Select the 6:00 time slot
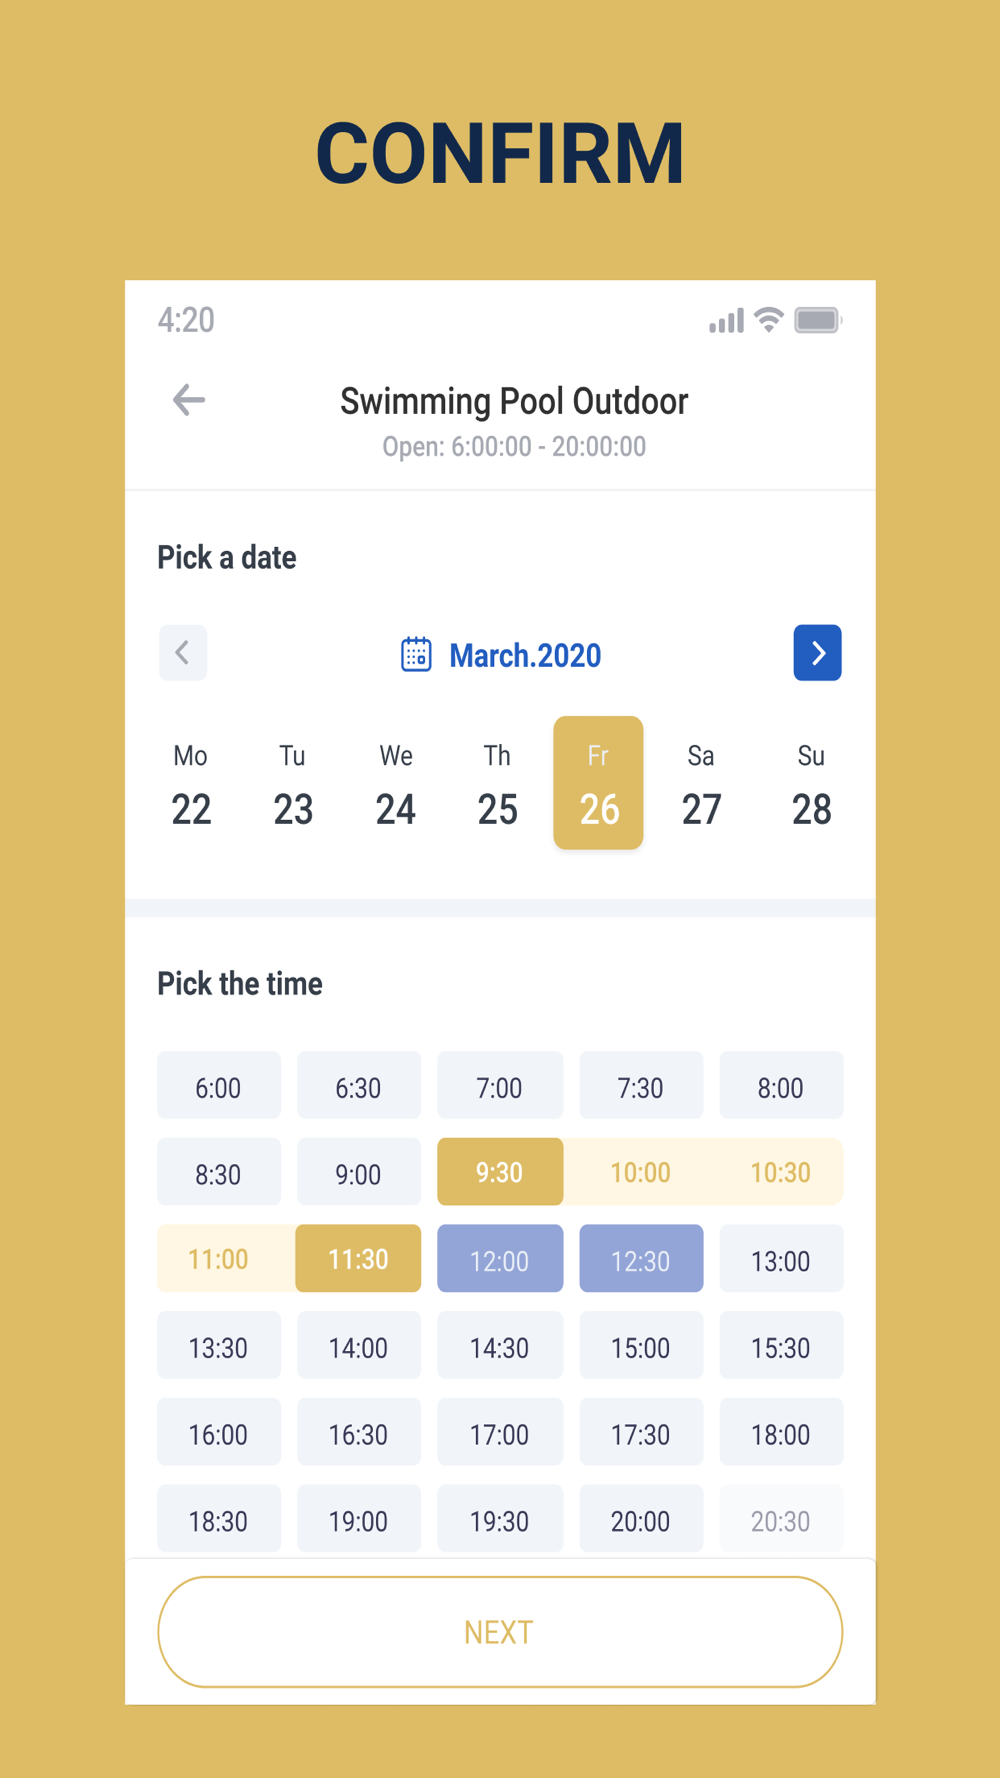Image resolution: width=1000 pixels, height=1778 pixels. pos(218,1086)
